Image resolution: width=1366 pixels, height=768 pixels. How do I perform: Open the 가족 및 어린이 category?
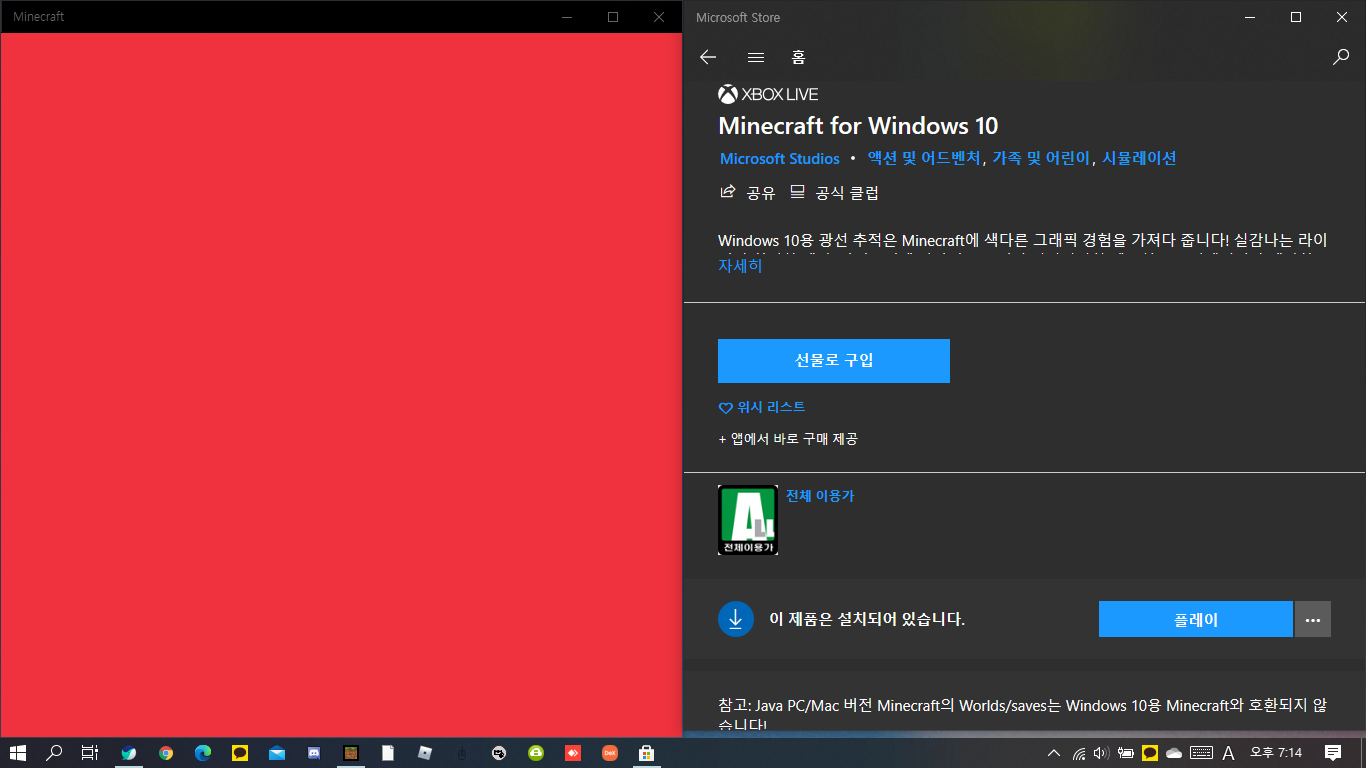1041,158
